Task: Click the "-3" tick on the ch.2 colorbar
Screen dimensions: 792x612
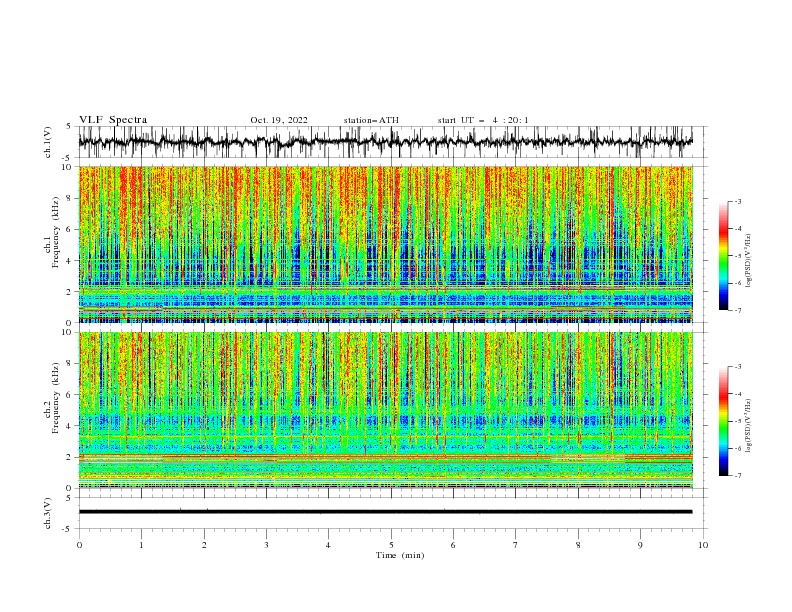Action: [738, 367]
